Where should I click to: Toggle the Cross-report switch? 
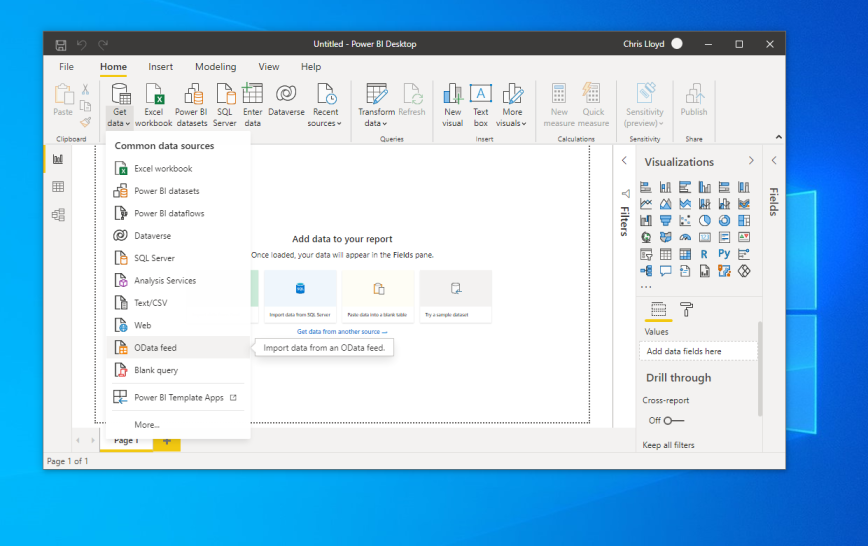coord(674,421)
